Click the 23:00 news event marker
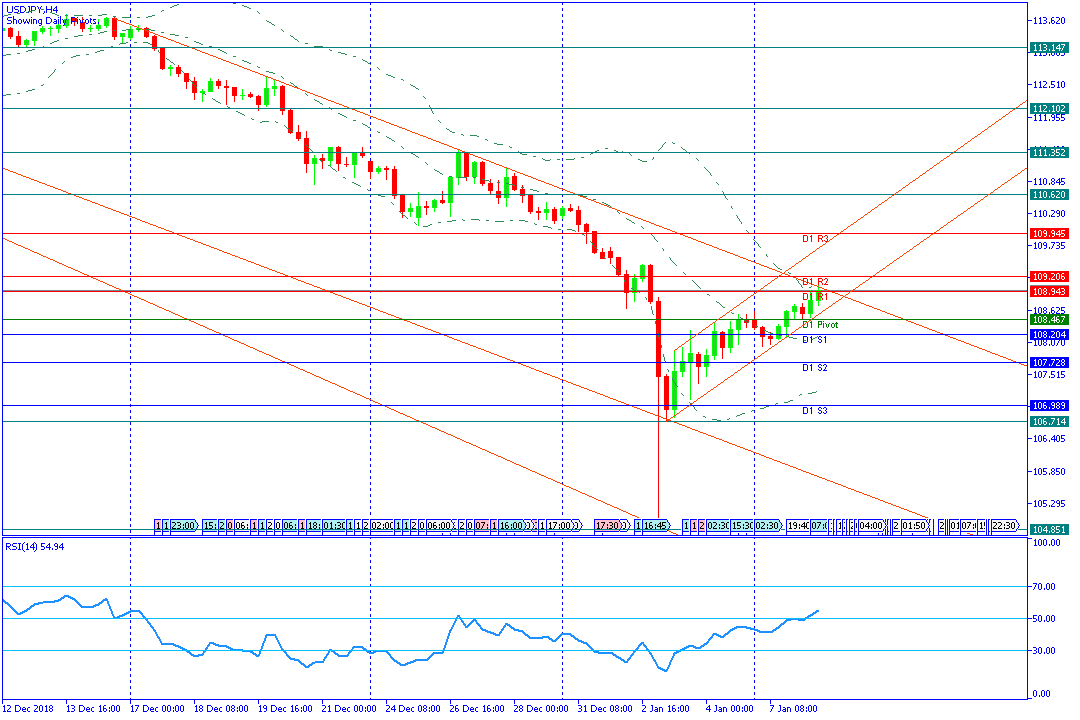Viewport: 1080px width, 720px height. tap(184, 526)
